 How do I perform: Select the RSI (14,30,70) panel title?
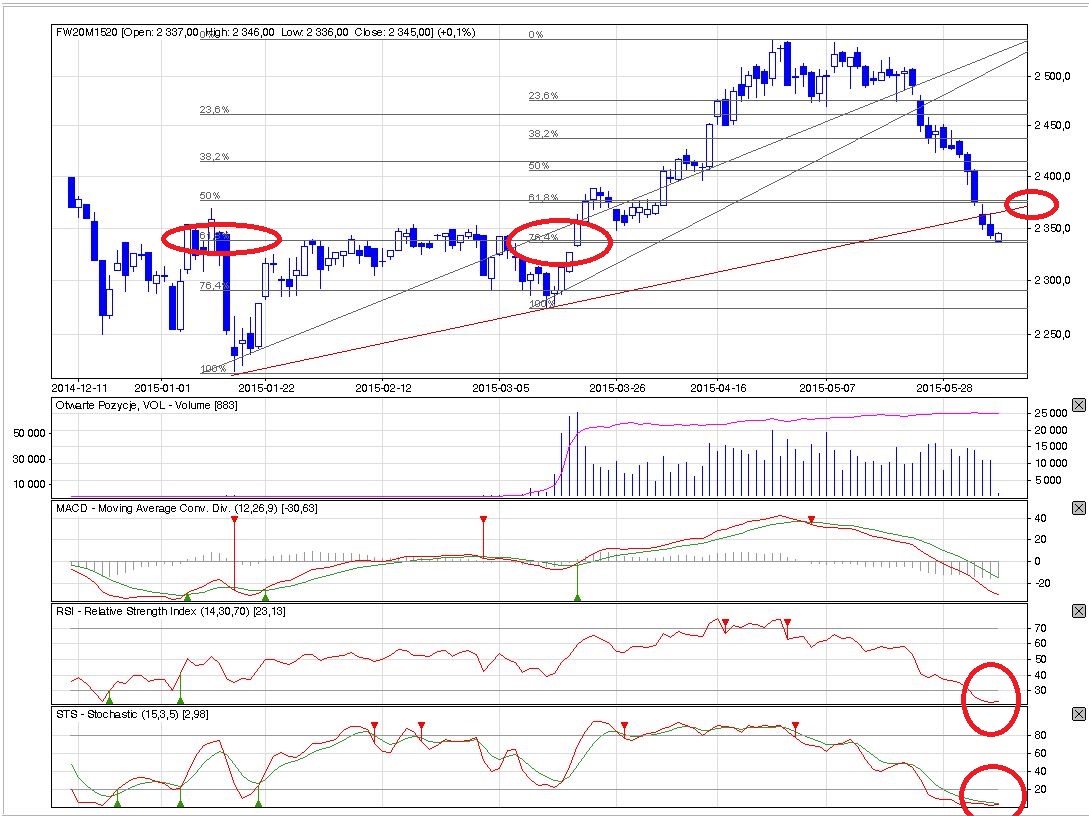click(x=171, y=611)
